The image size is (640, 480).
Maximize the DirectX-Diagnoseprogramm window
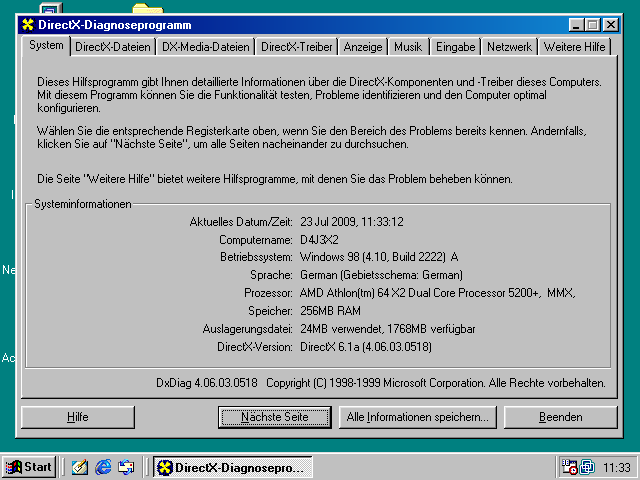(x=592, y=25)
